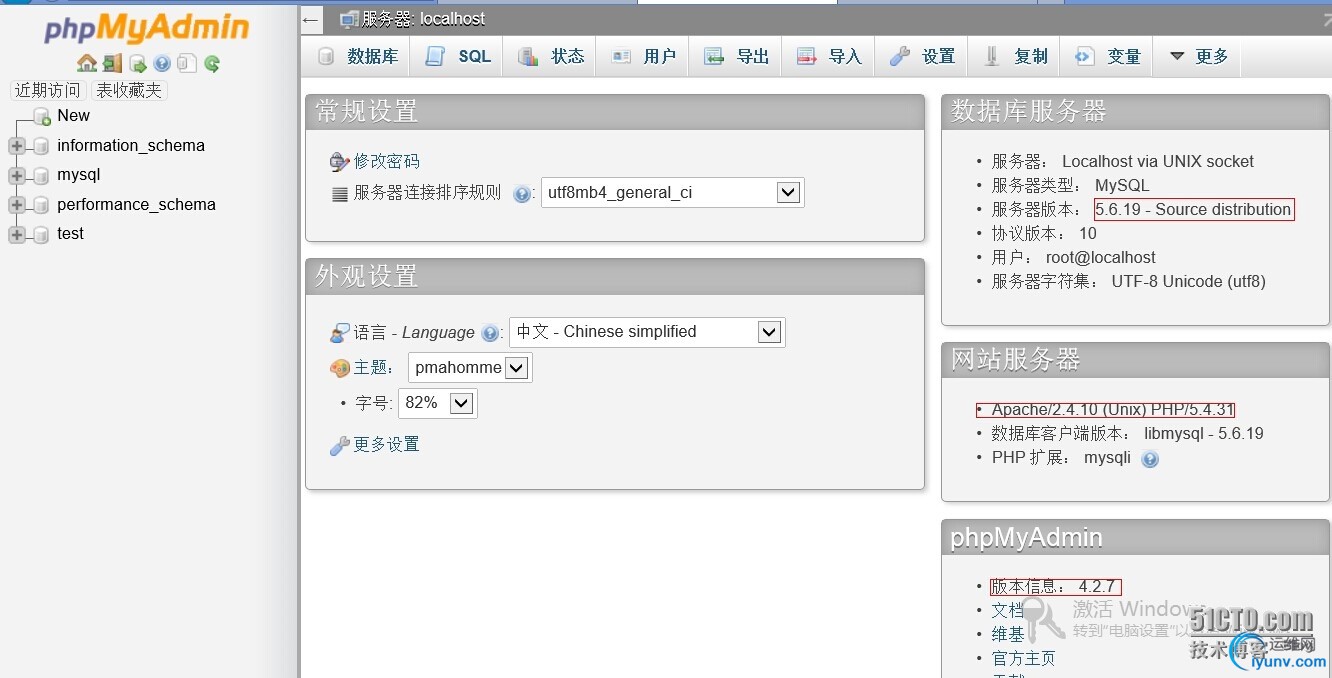Open the 更多 dropdown in top menu
Screen dimensions: 1332x678
coord(1197,57)
